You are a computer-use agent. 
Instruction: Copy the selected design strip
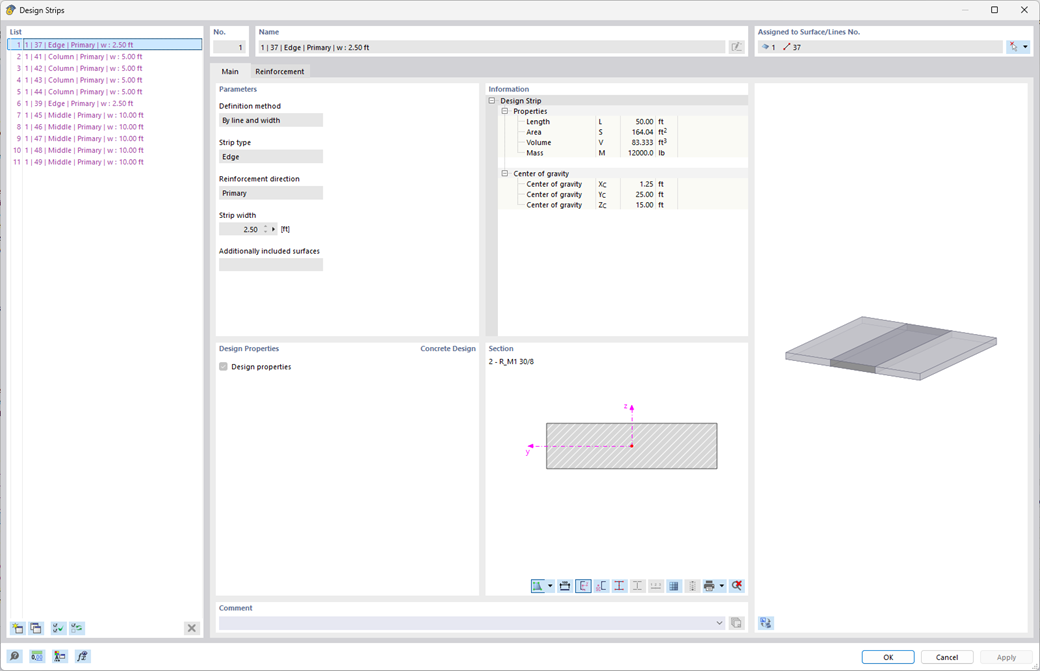pyautogui.click(x=36, y=628)
